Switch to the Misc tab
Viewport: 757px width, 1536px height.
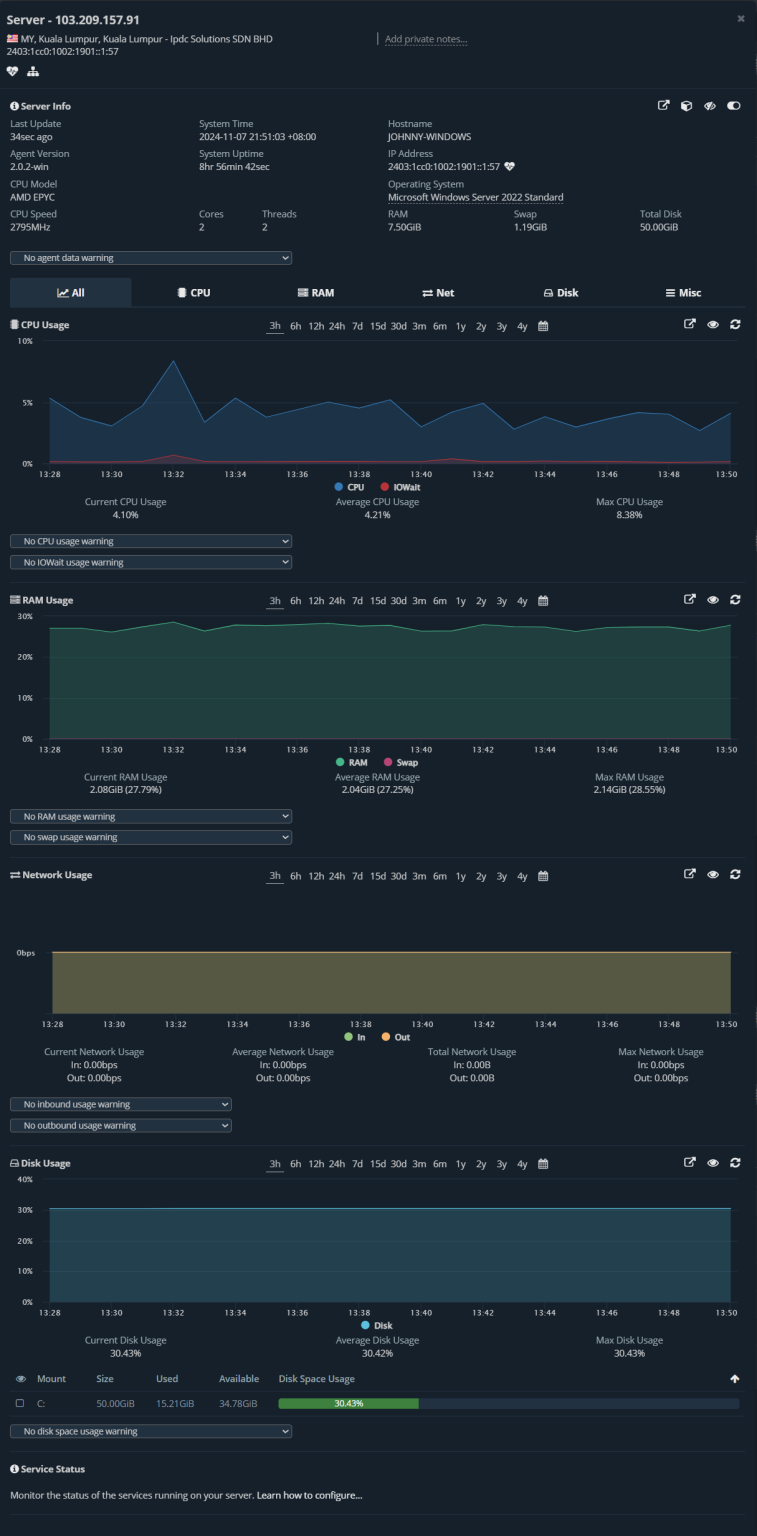pos(683,293)
